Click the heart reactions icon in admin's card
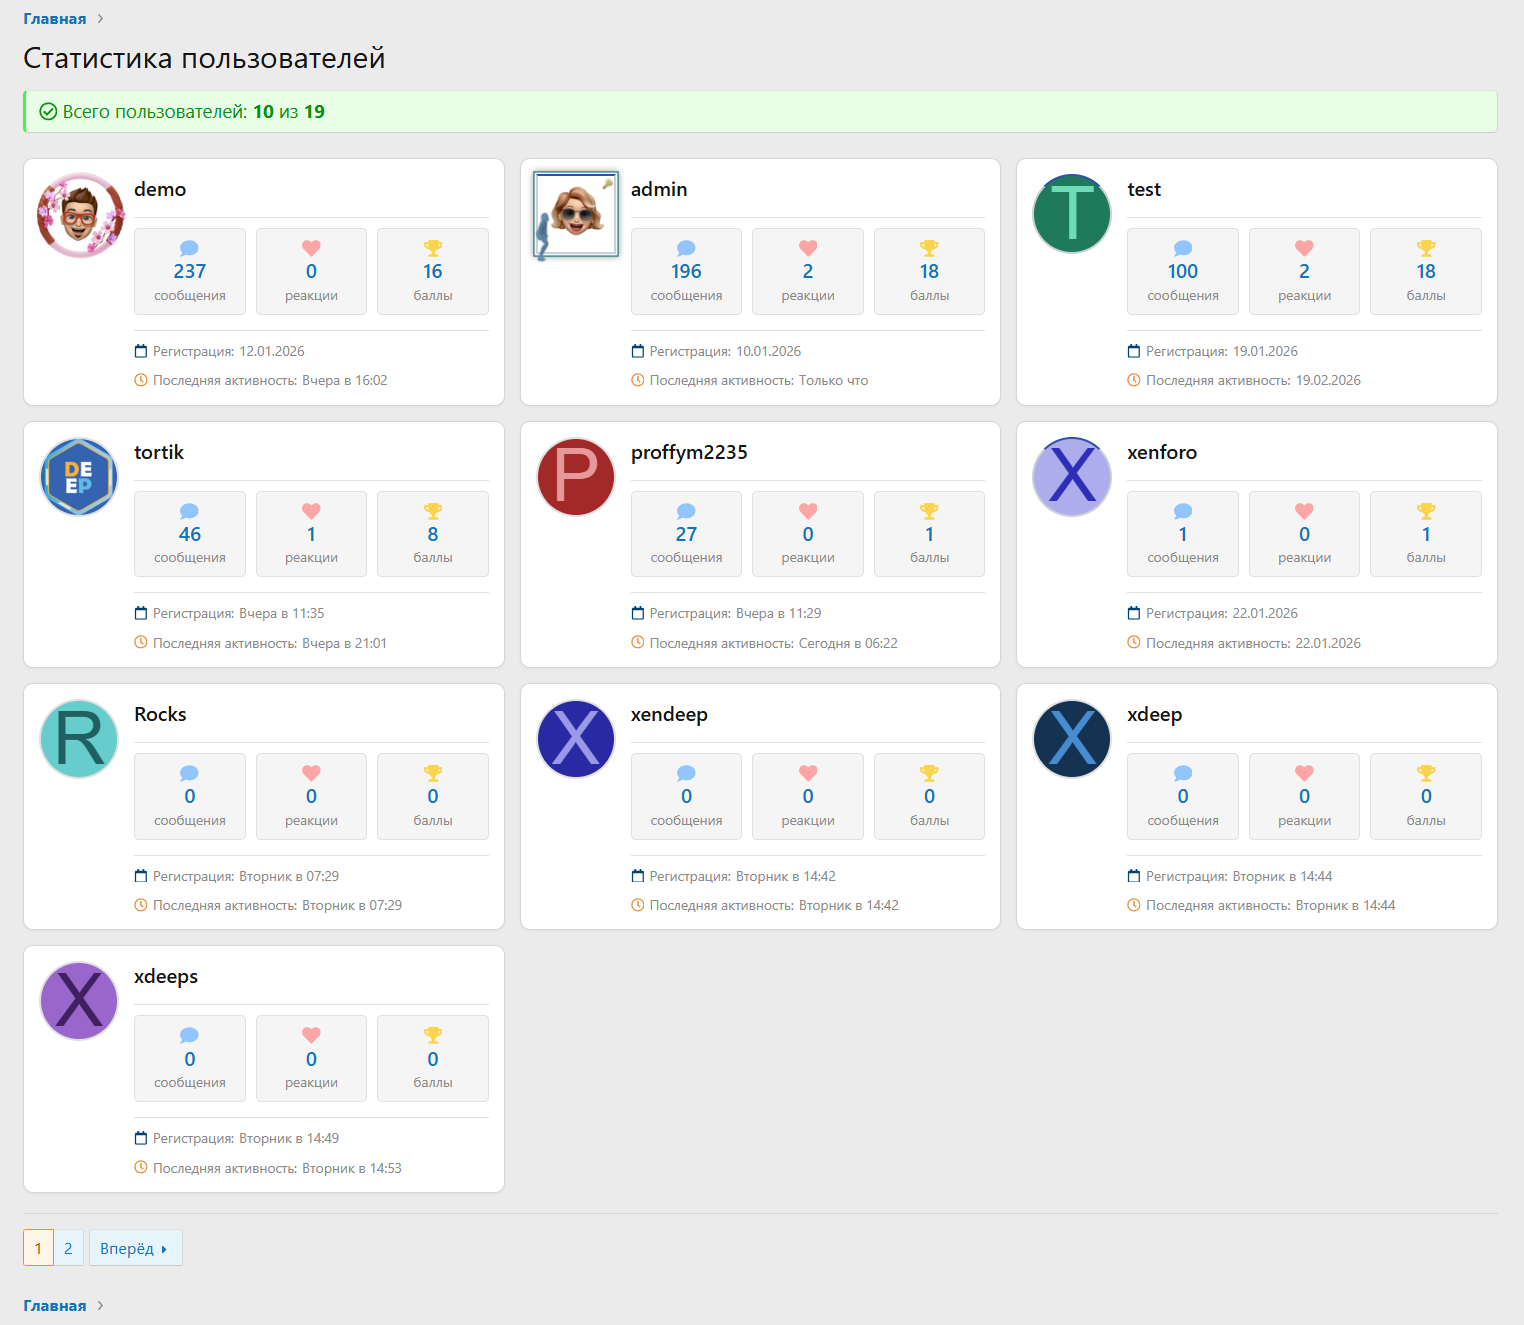 pyautogui.click(x=808, y=248)
